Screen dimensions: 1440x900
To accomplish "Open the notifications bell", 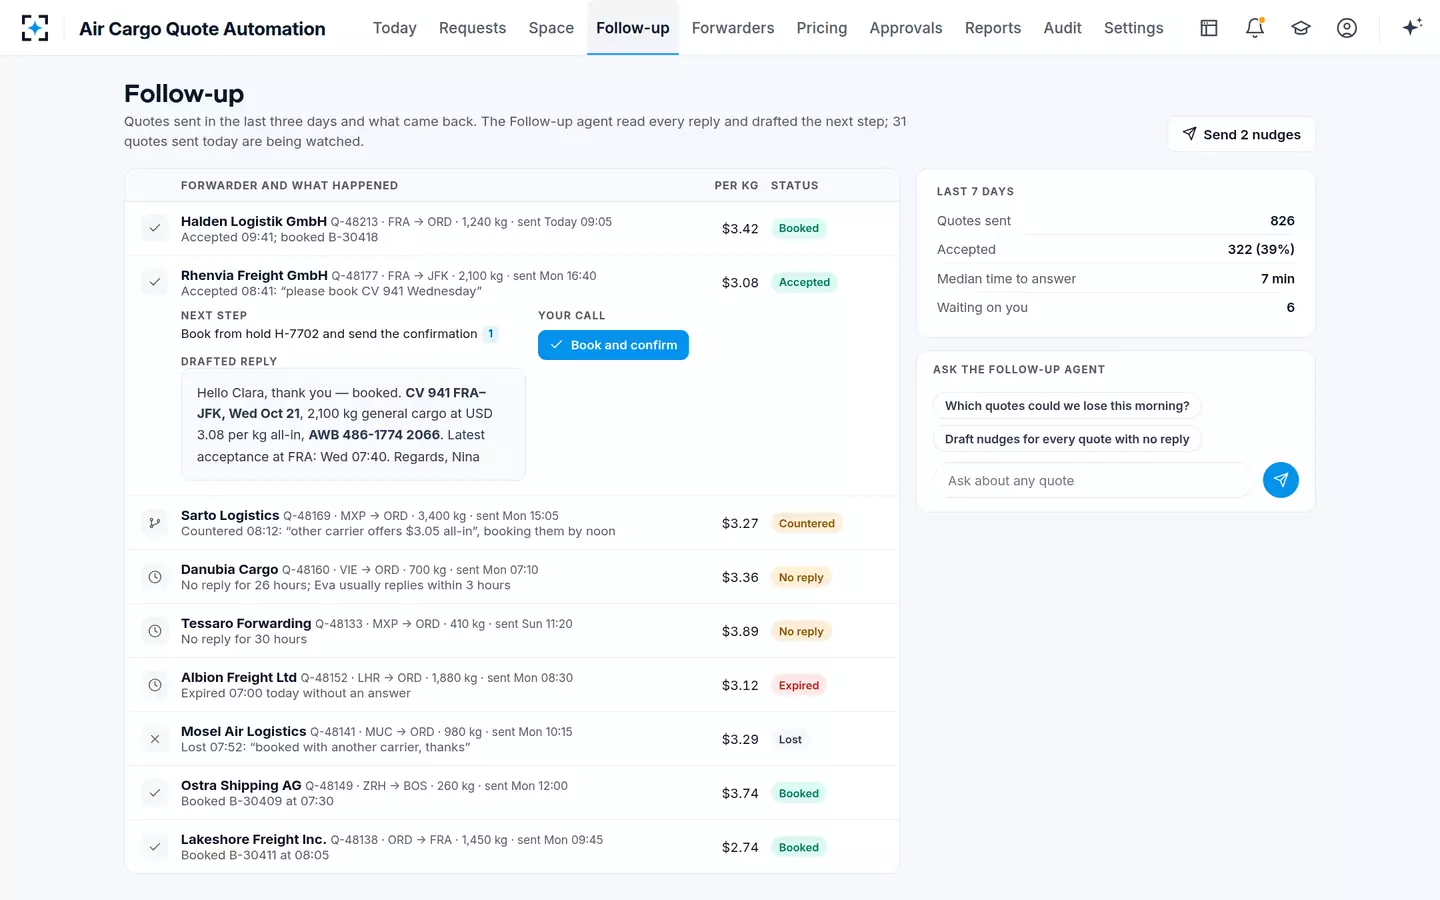I will tap(1255, 28).
